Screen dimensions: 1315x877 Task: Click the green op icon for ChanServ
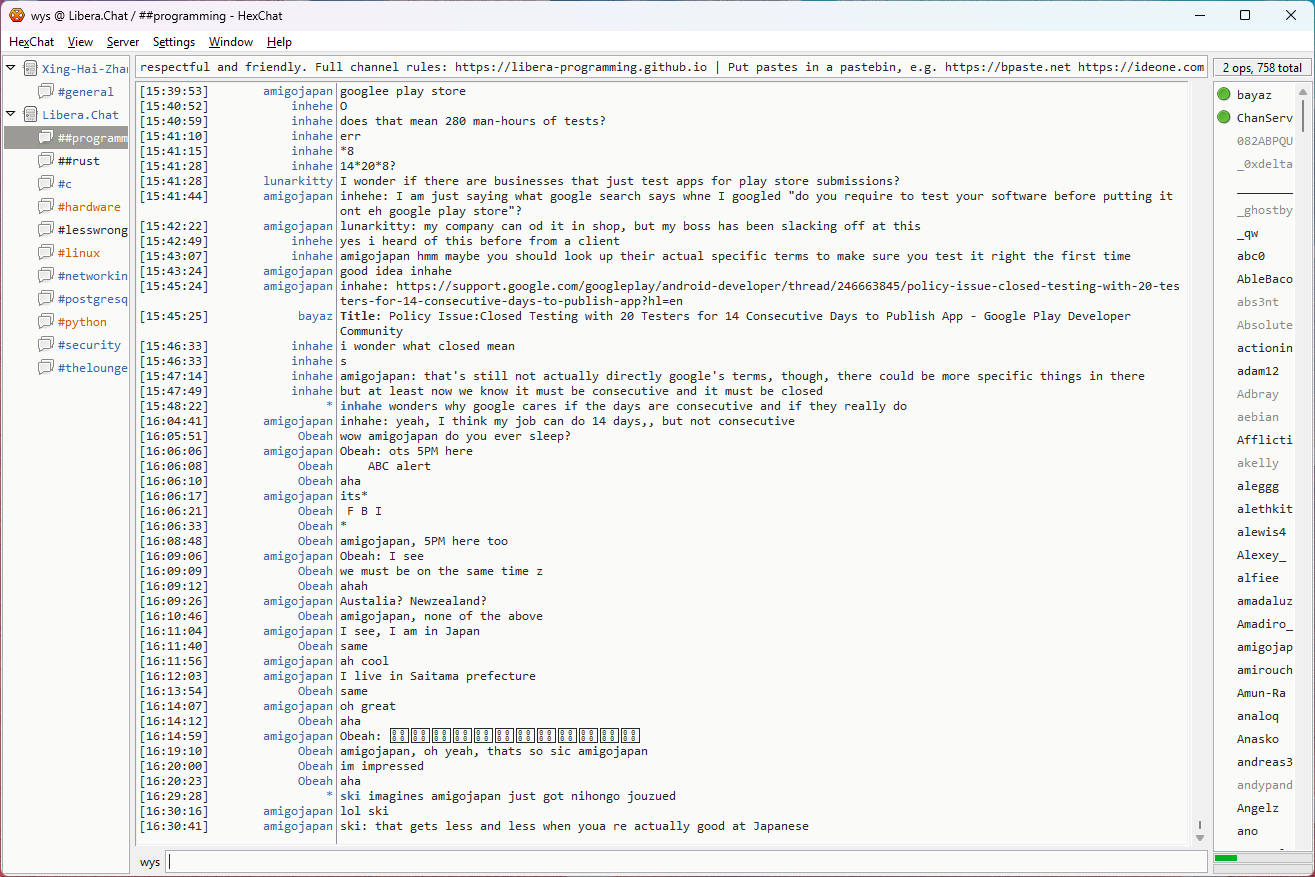point(1223,118)
